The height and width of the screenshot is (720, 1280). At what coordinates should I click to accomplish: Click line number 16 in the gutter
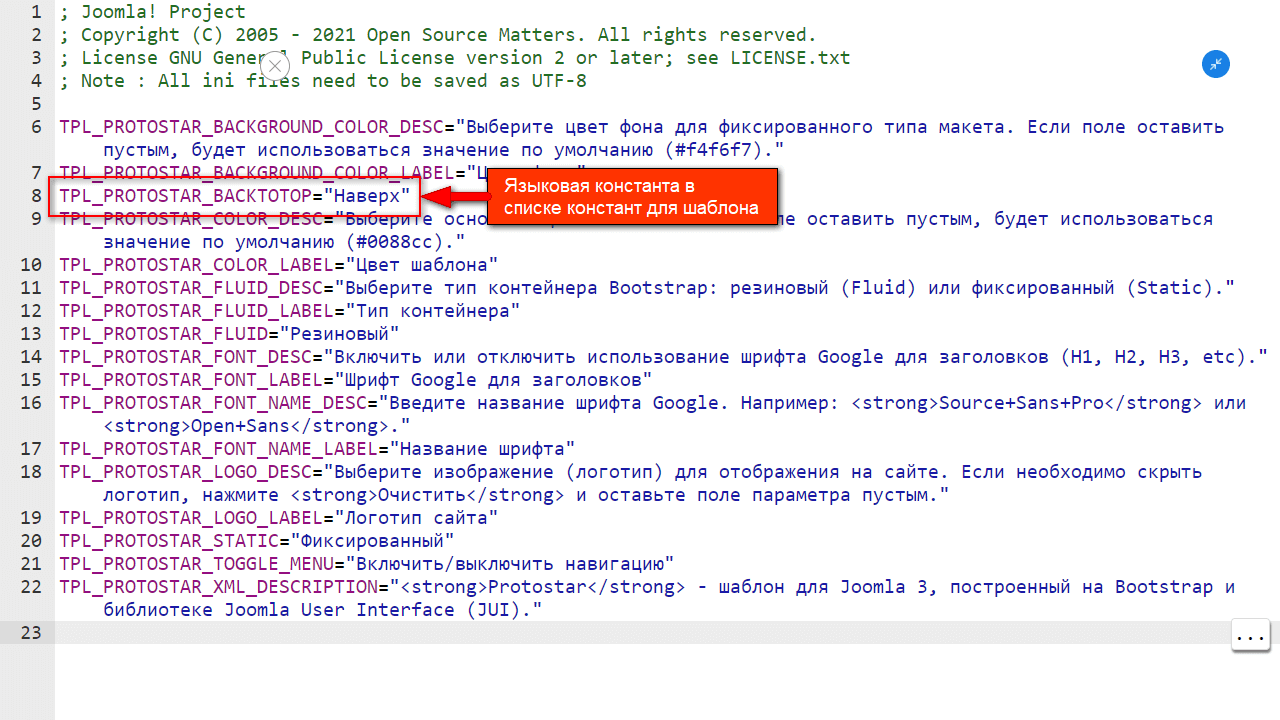point(31,403)
